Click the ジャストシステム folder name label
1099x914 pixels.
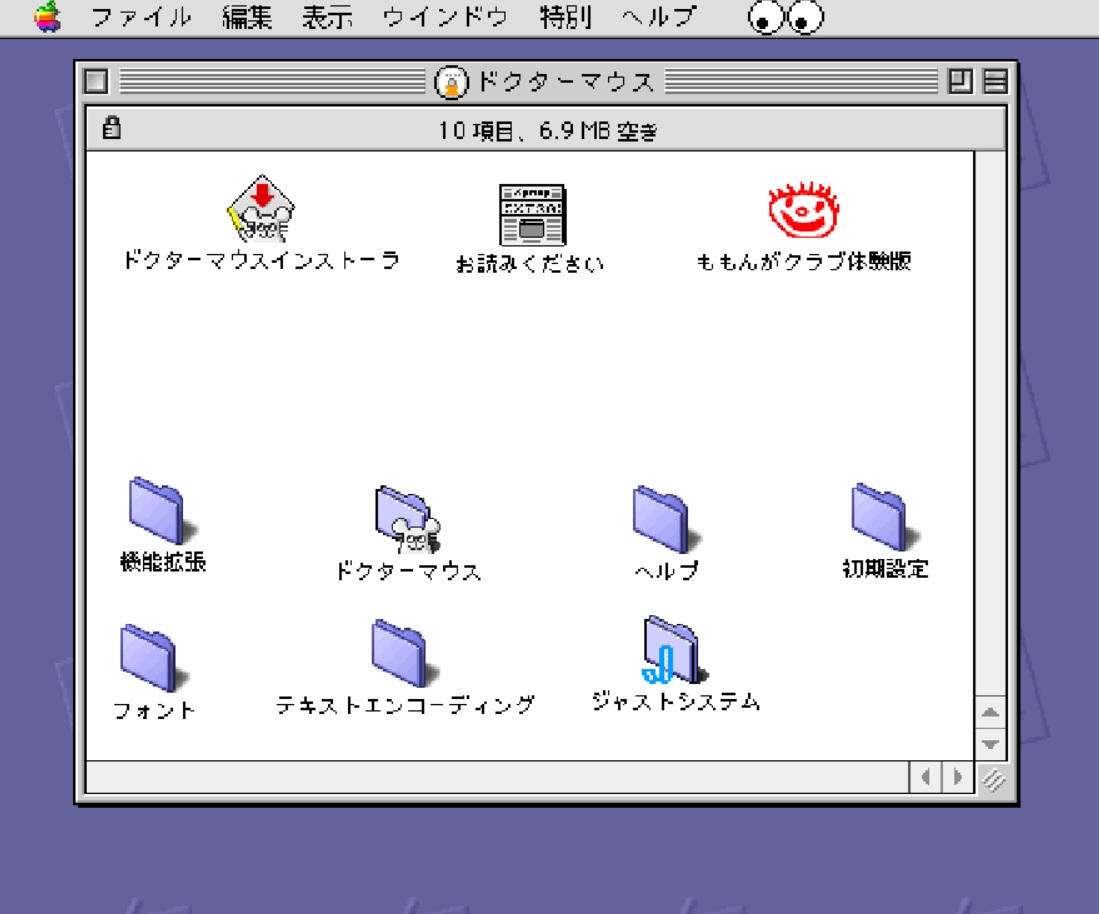[676, 701]
